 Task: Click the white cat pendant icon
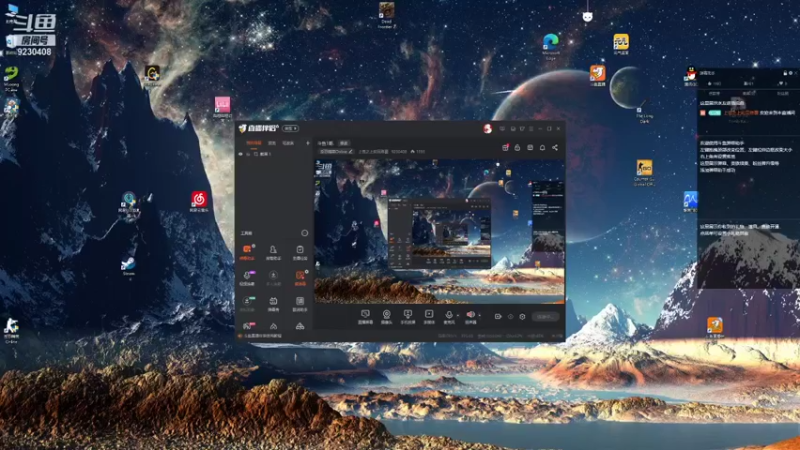click(587, 16)
